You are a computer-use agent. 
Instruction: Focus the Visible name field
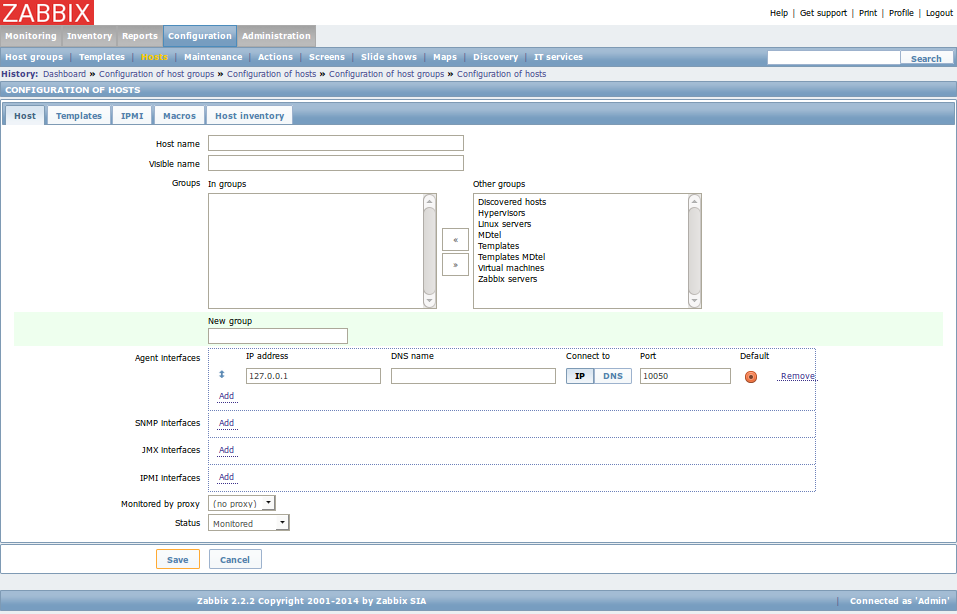click(x=336, y=163)
